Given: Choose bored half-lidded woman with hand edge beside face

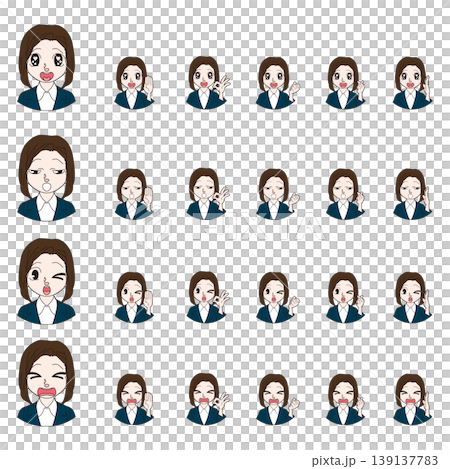Looking at the screenshot, I should click(413, 194).
